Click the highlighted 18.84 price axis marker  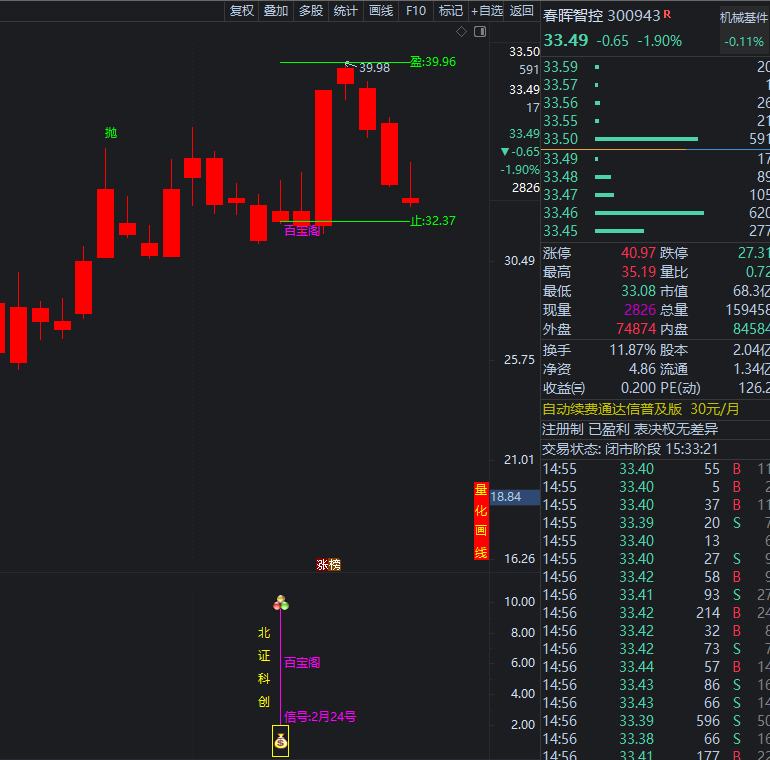(506, 497)
